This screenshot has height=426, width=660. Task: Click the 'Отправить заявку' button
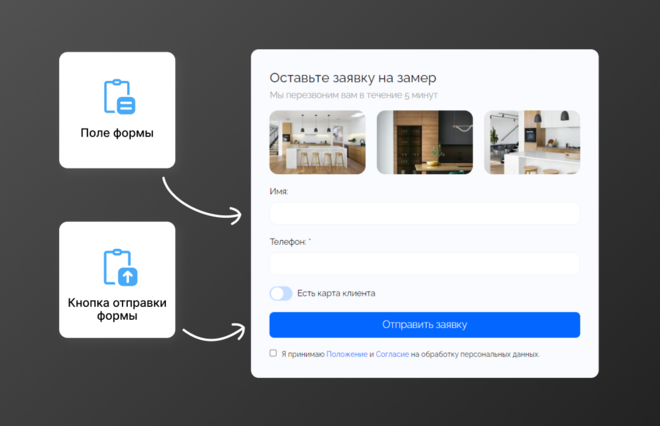[x=425, y=325]
